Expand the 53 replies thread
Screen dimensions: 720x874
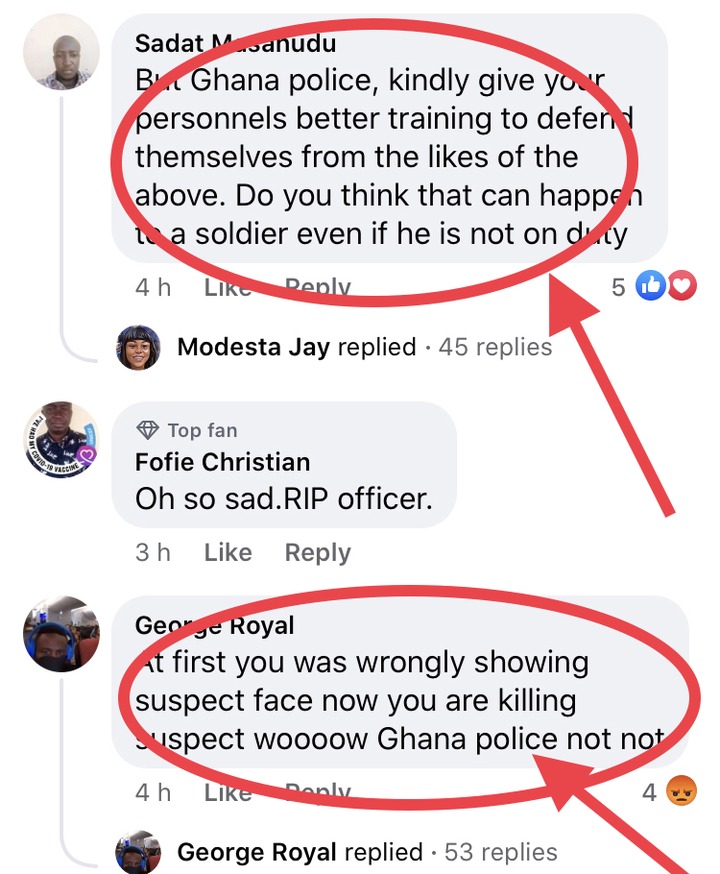[500, 852]
